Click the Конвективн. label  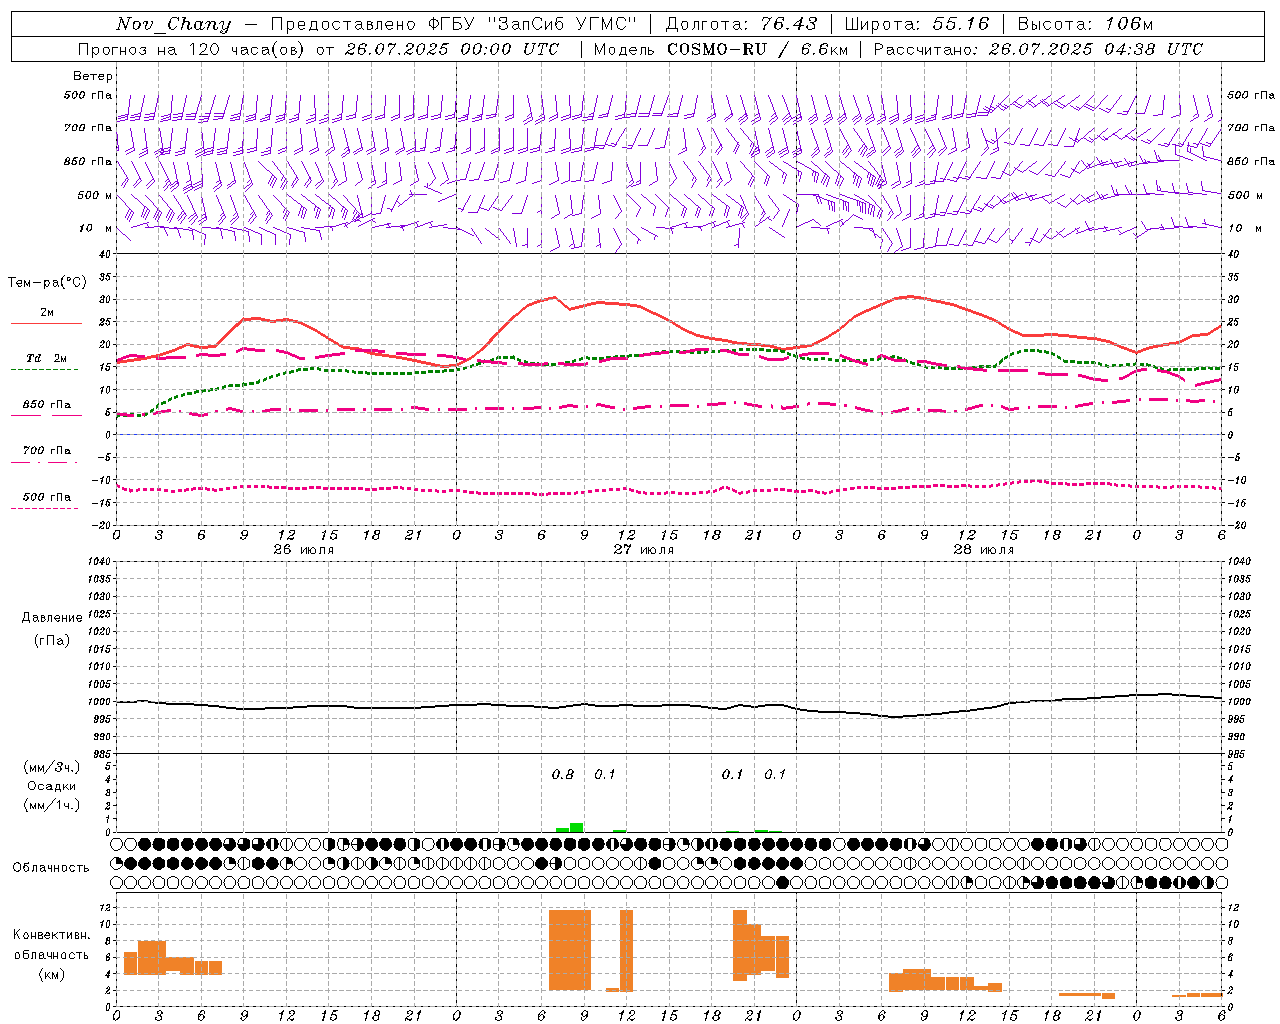coord(52,935)
